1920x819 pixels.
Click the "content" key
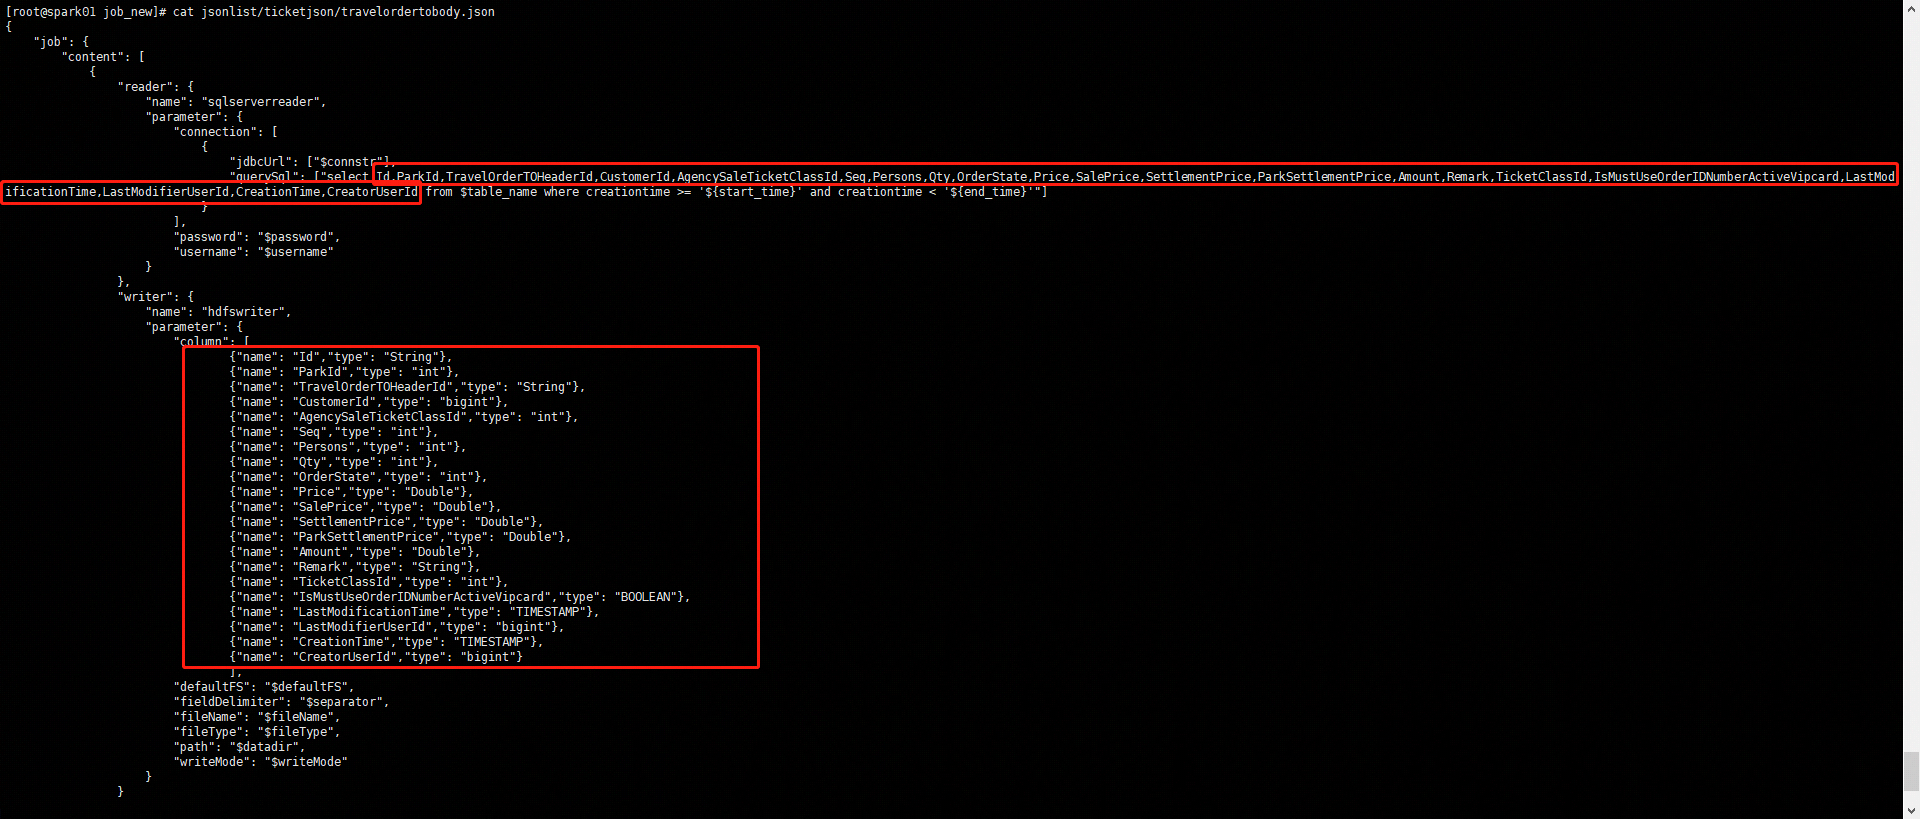[93, 57]
